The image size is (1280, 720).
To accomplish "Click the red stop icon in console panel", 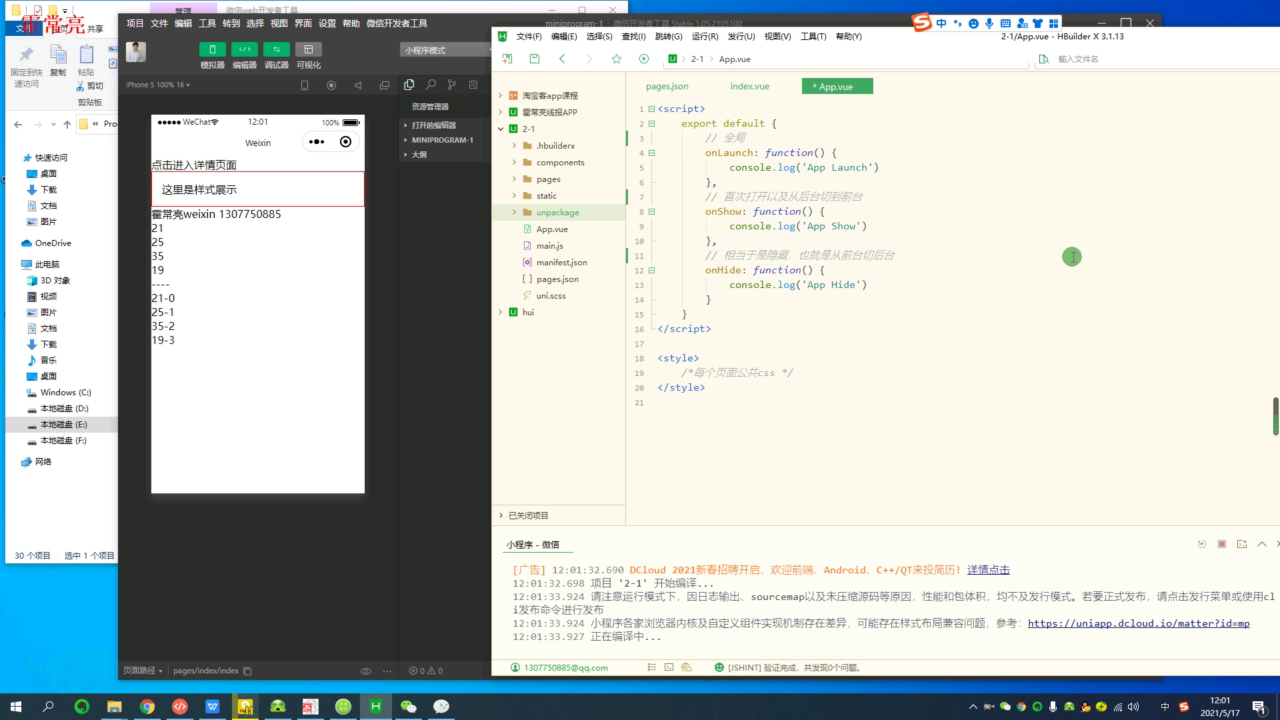I will coord(1221,544).
